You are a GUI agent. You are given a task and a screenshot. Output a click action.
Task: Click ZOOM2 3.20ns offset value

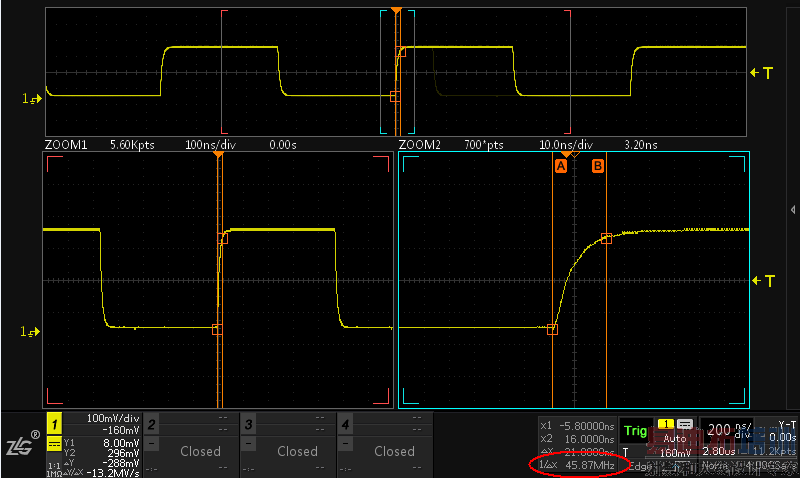[x=641, y=145]
